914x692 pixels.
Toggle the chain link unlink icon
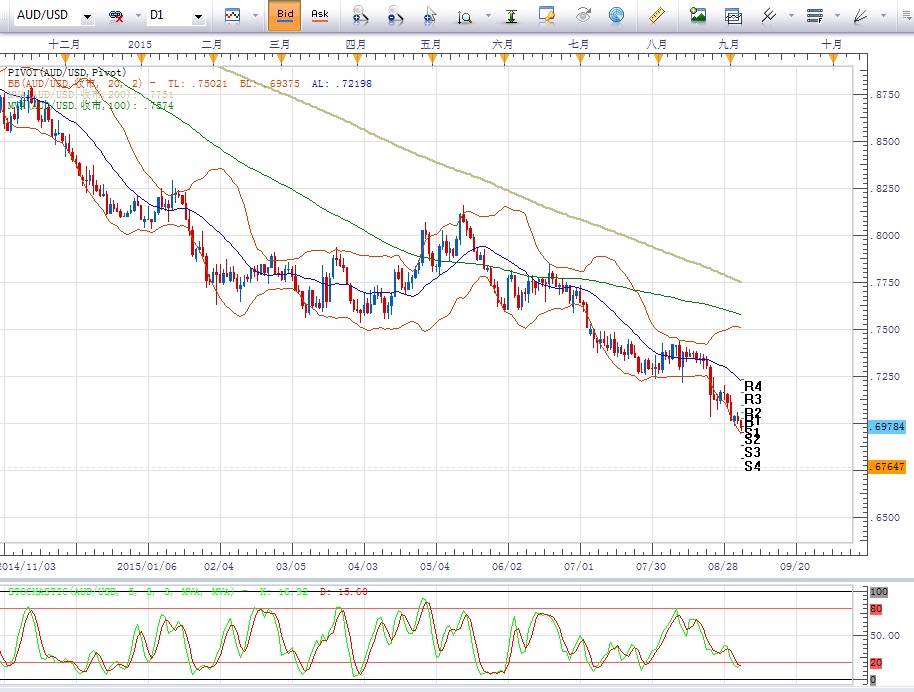coord(117,17)
